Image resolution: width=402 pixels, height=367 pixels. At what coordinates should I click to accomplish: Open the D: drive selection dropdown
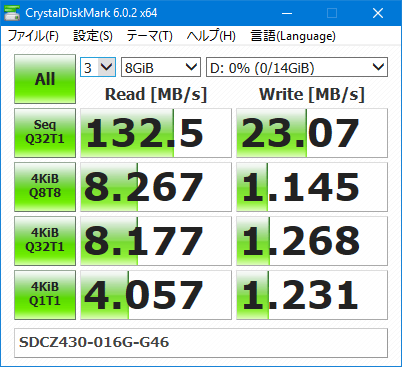297,67
